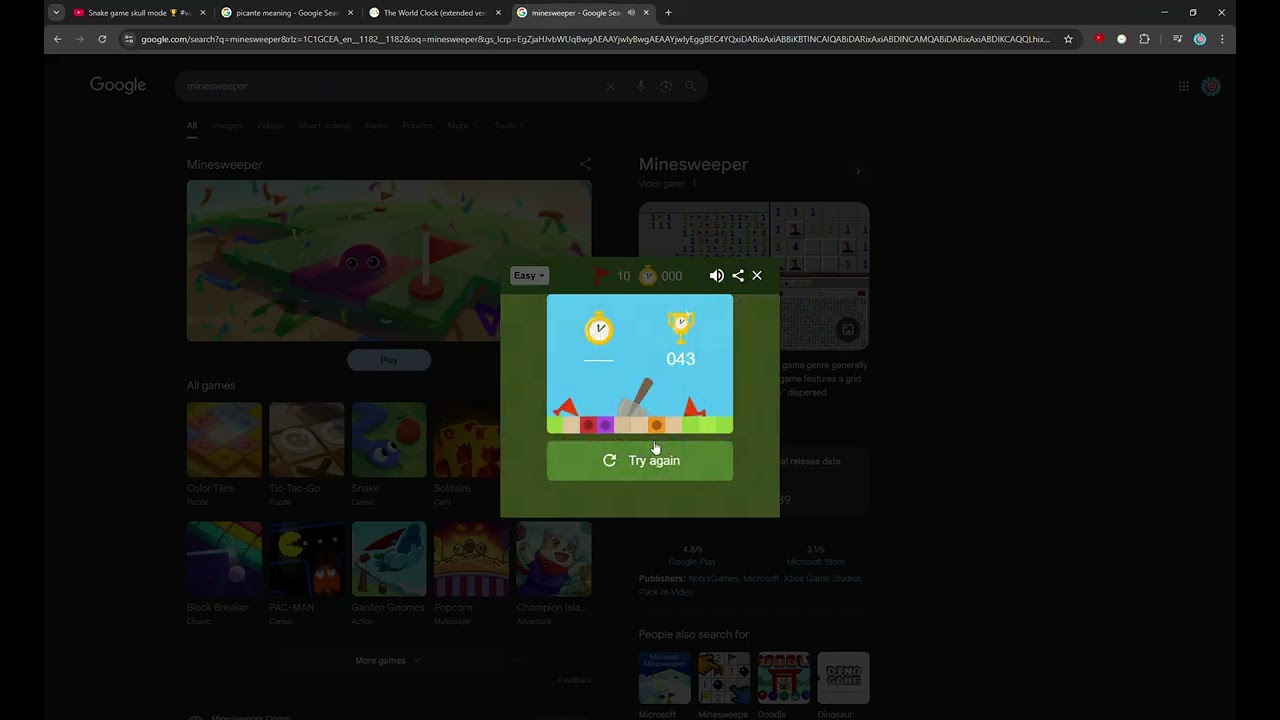Open the Google account avatar
The image size is (1280, 720).
point(1211,86)
